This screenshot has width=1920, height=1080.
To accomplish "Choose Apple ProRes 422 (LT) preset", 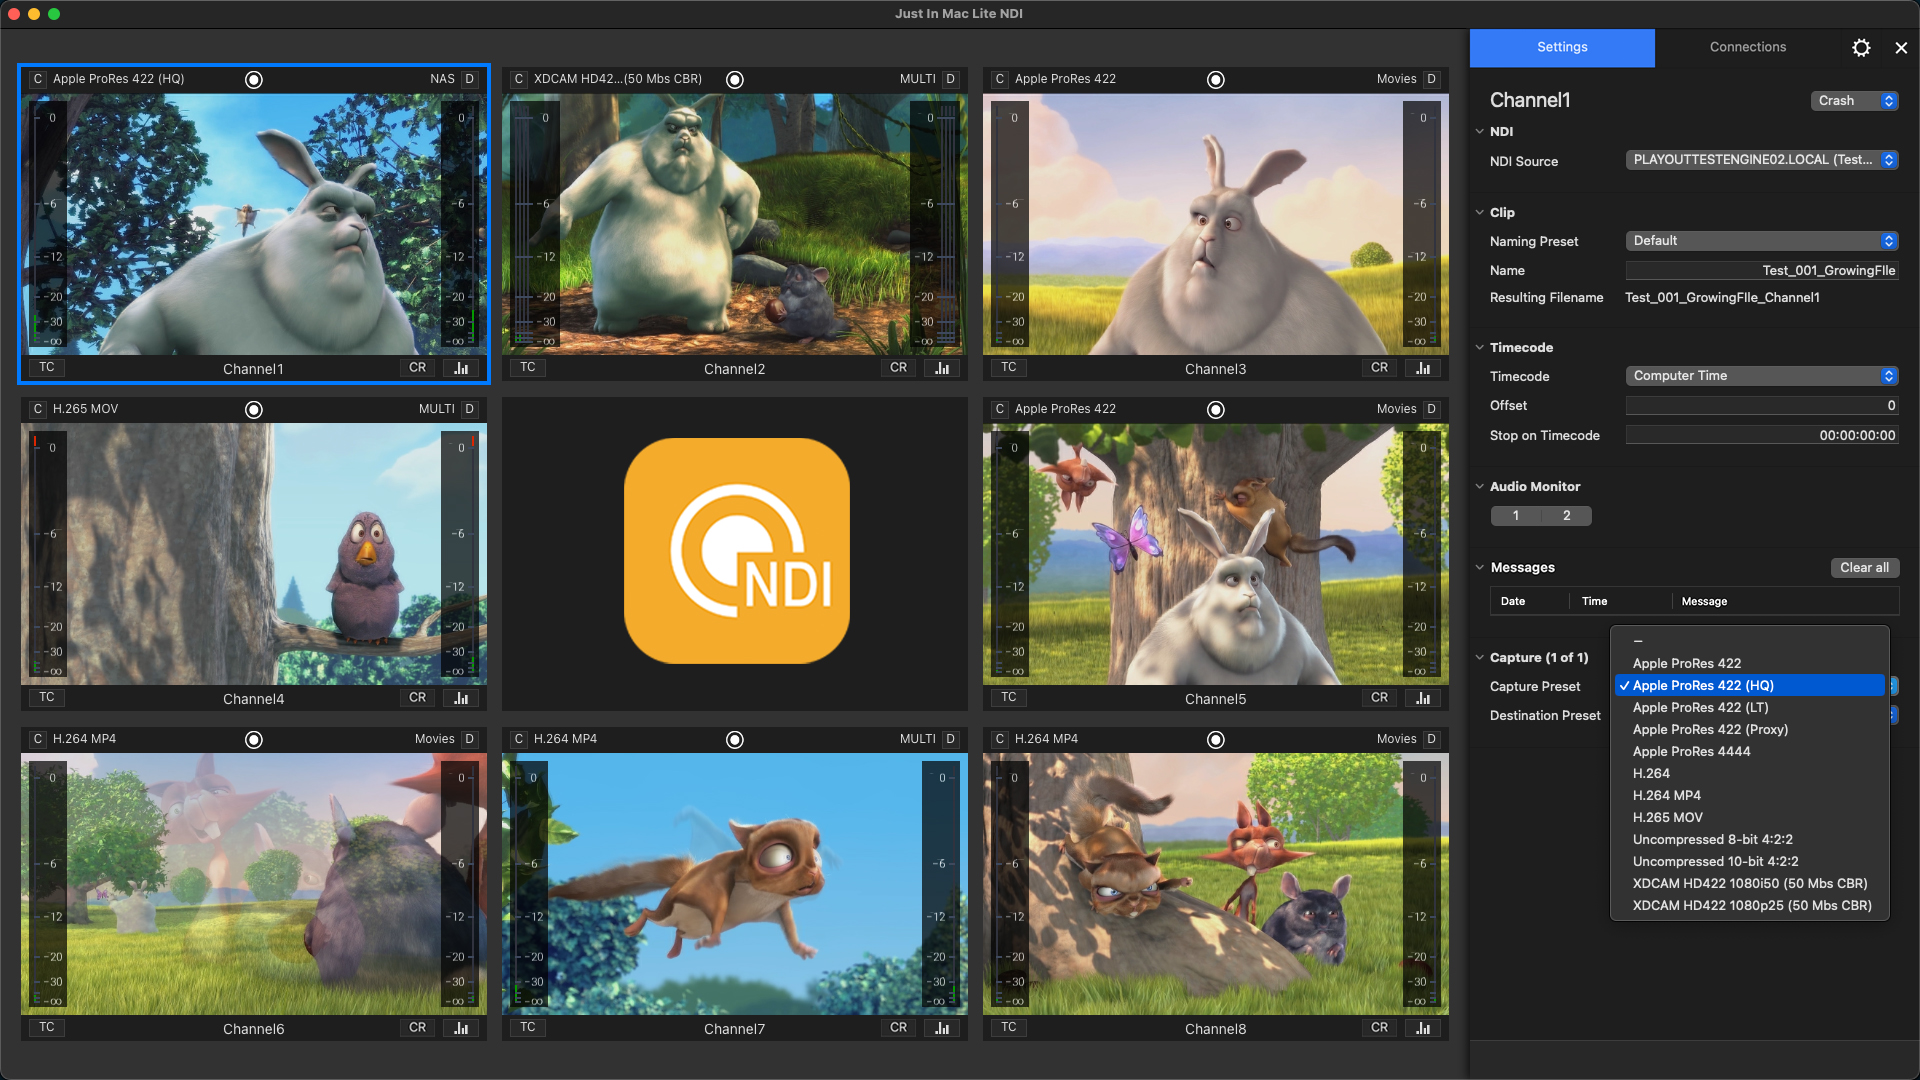I will (x=1750, y=708).
